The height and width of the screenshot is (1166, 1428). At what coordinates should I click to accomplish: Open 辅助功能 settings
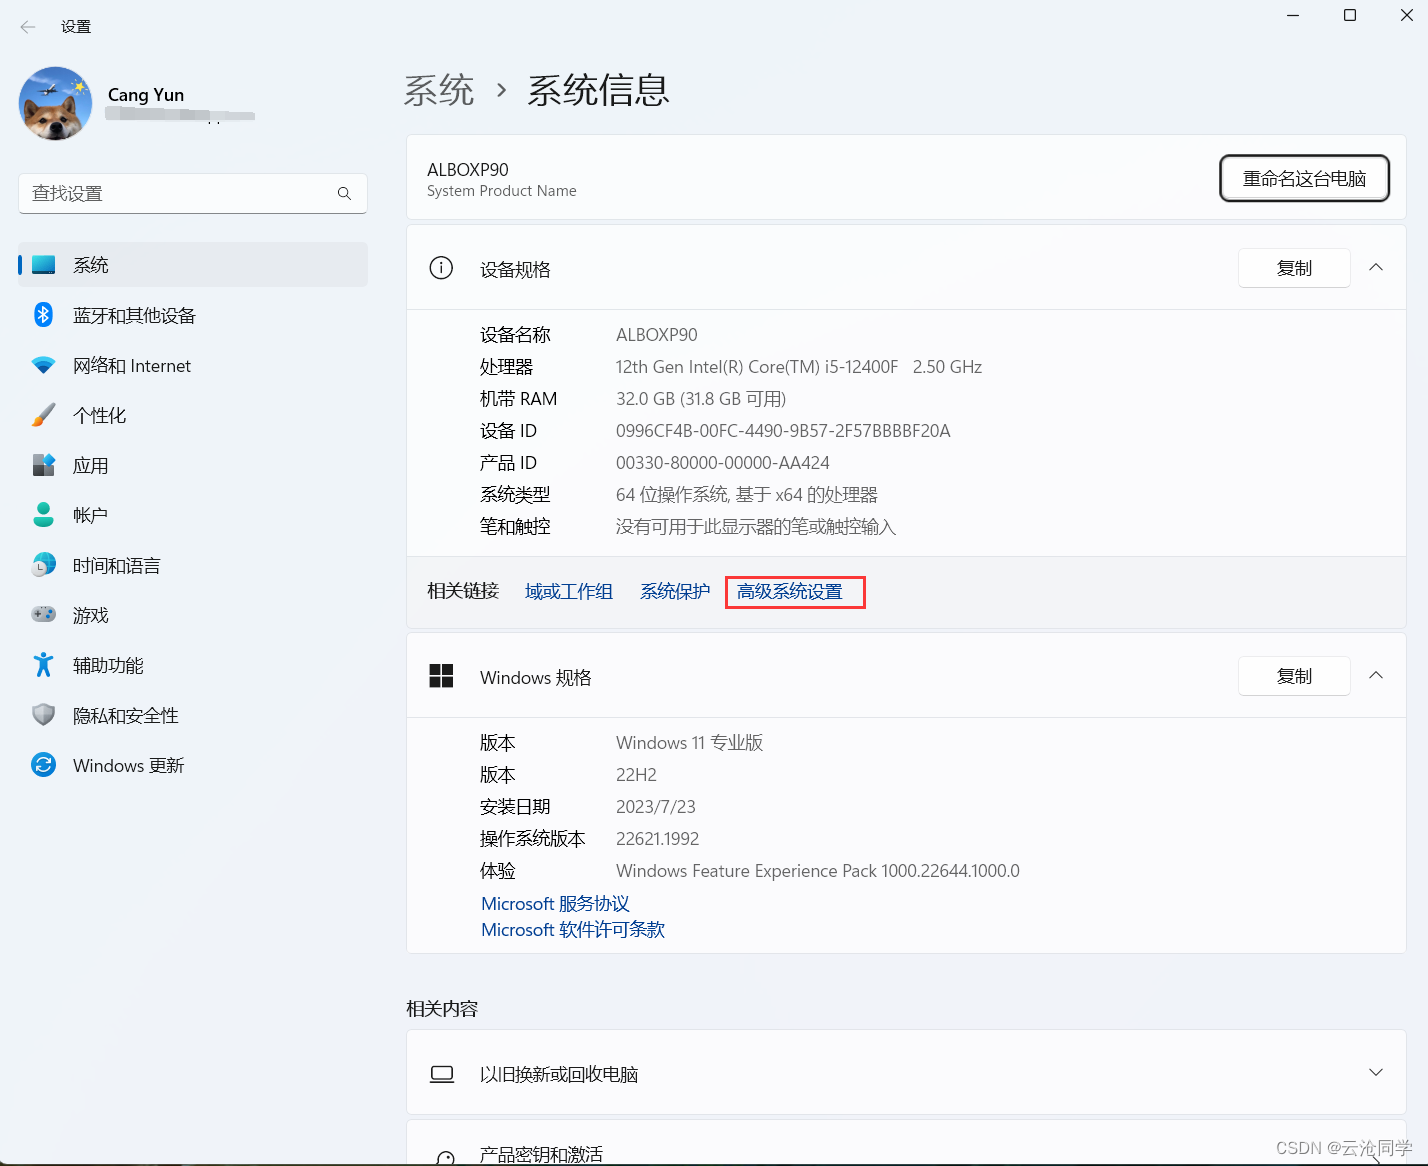[193, 665]
